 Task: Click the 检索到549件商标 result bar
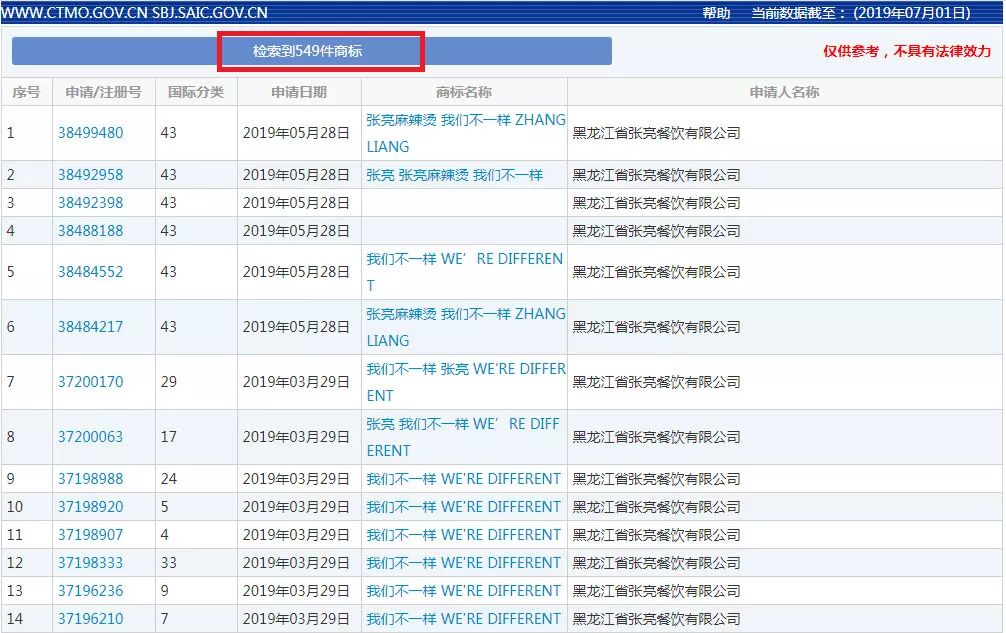[x=312, y=51]
